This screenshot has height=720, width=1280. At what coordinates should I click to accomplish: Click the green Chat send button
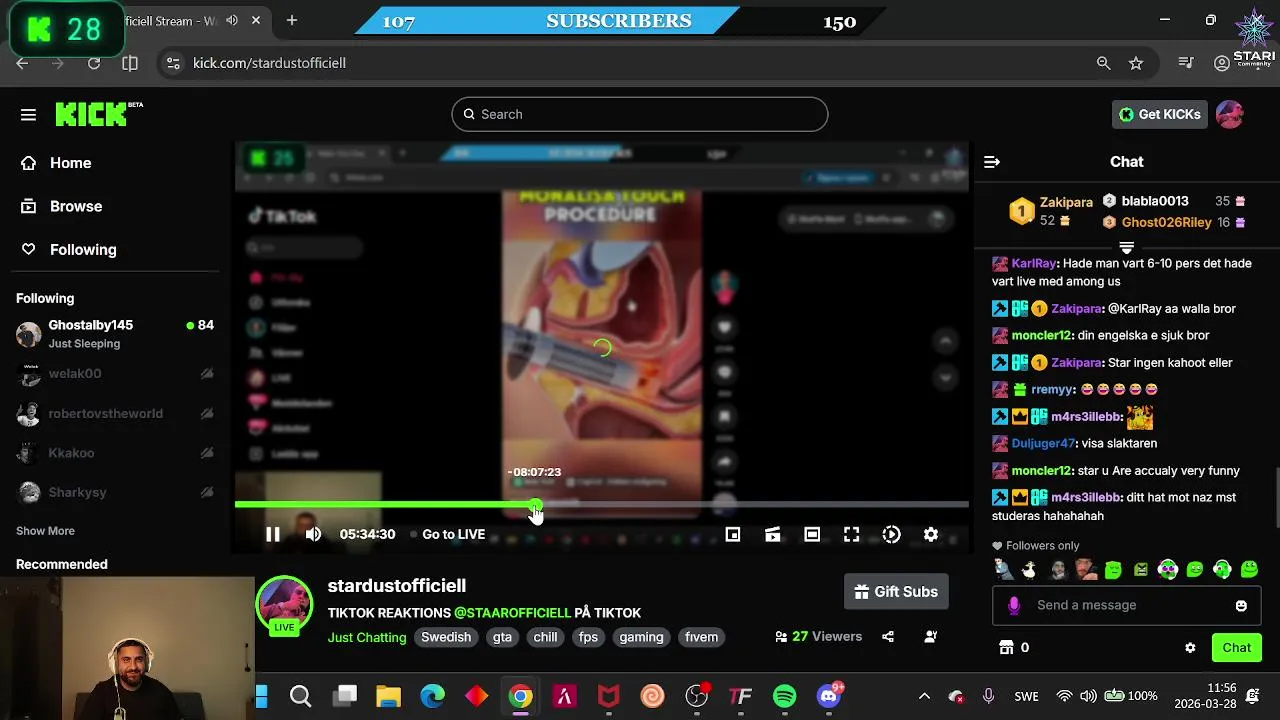tap(1236, 648)
